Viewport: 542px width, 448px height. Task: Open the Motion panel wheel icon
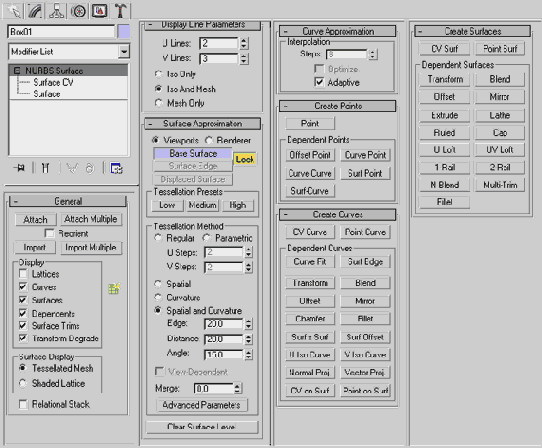click(78, 10)
